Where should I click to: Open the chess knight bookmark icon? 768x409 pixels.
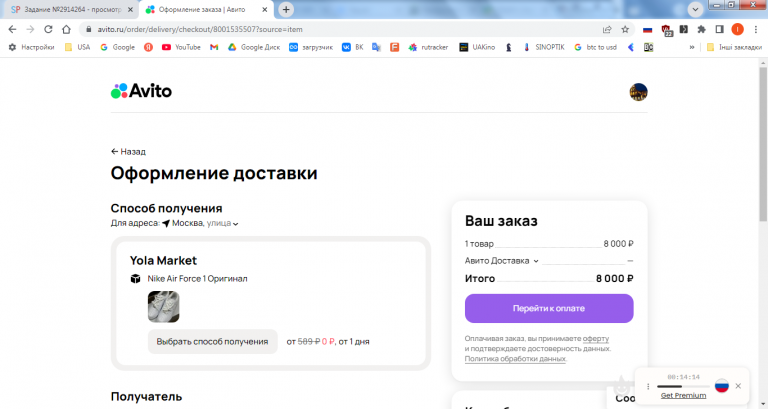click(509, 47)
